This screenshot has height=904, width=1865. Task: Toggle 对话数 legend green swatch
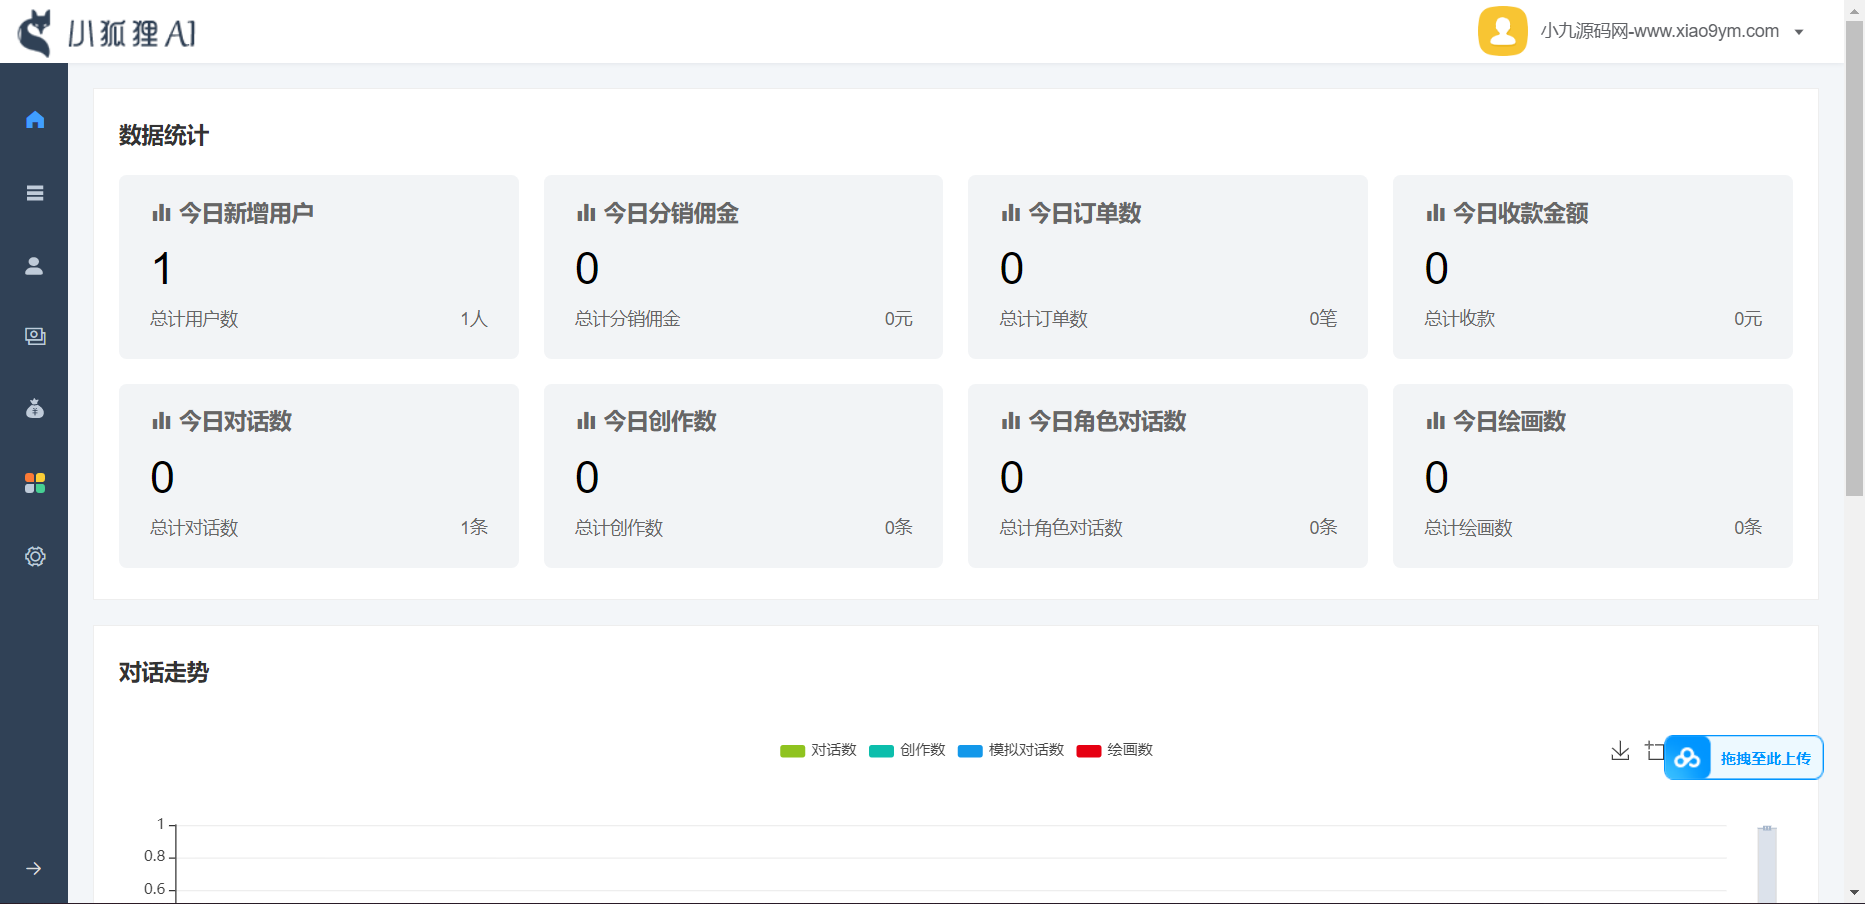tap(792, 751)
